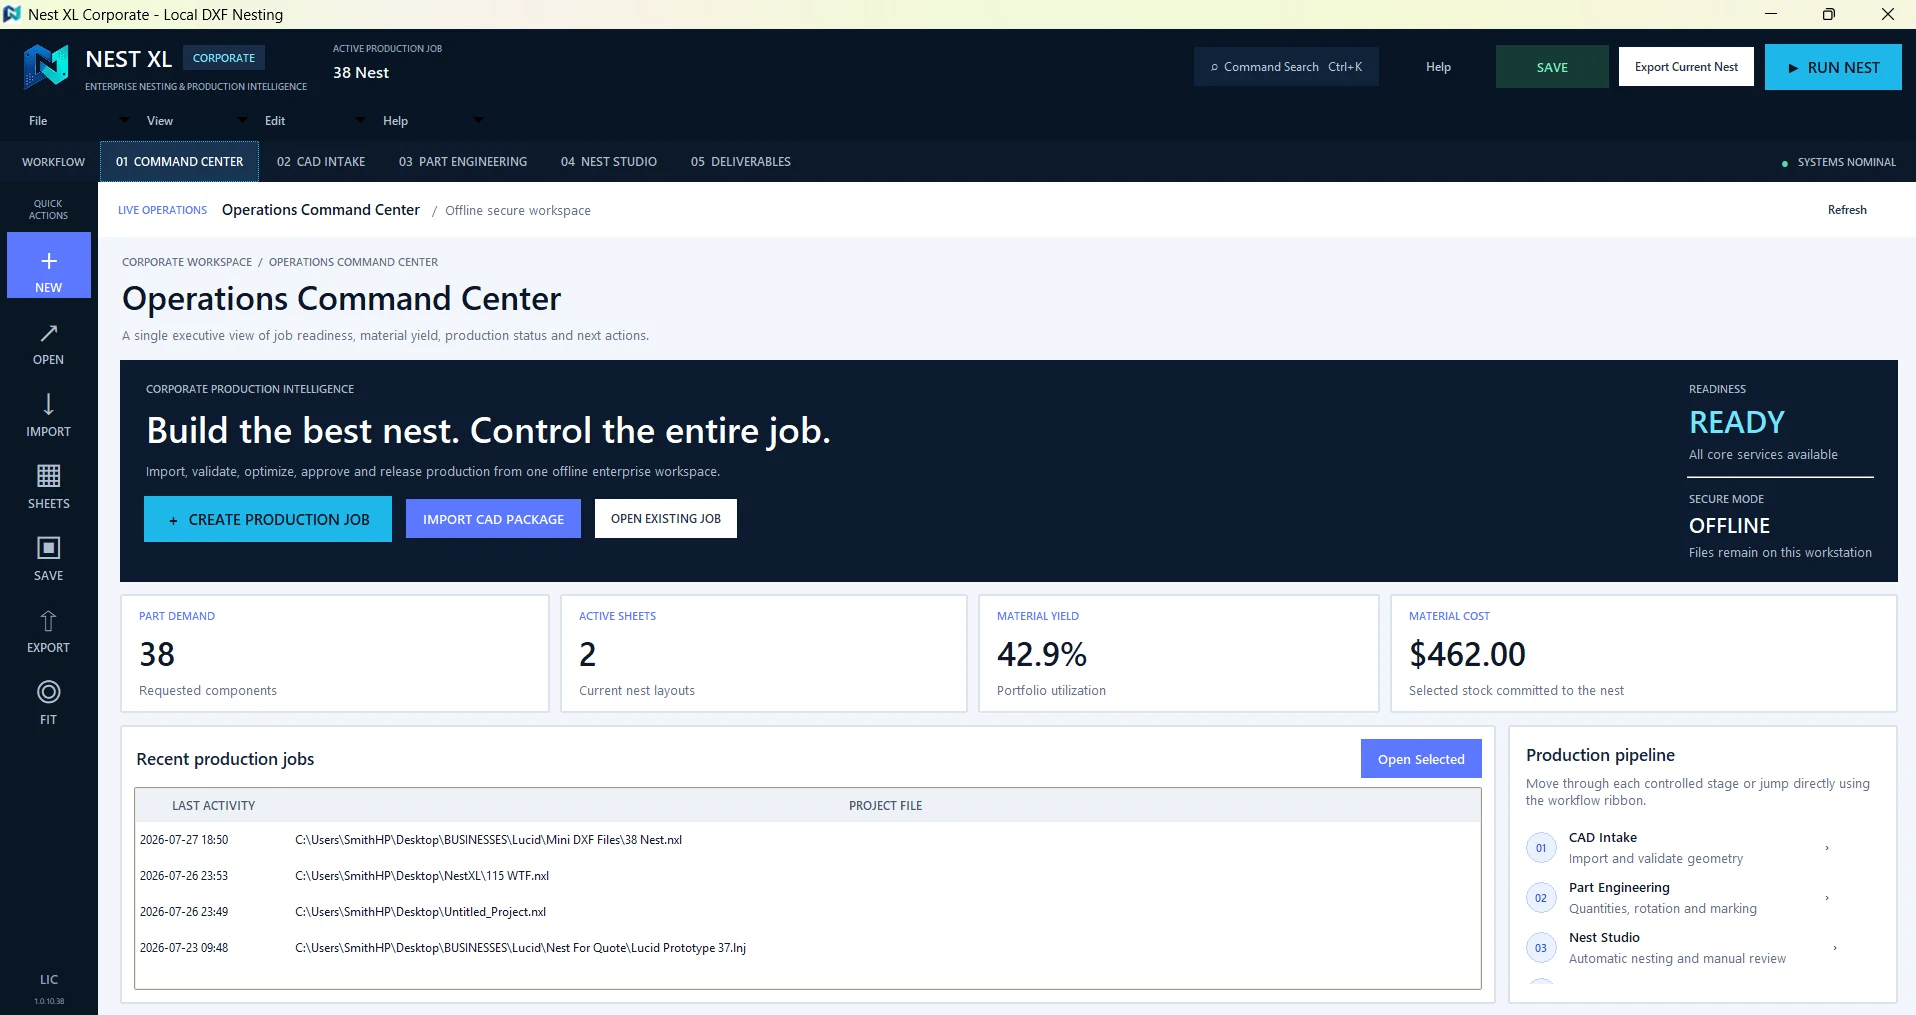Click the Run Nest button
Viewport: 1916px width, 1015px height.
click(x=1833, y=67)
